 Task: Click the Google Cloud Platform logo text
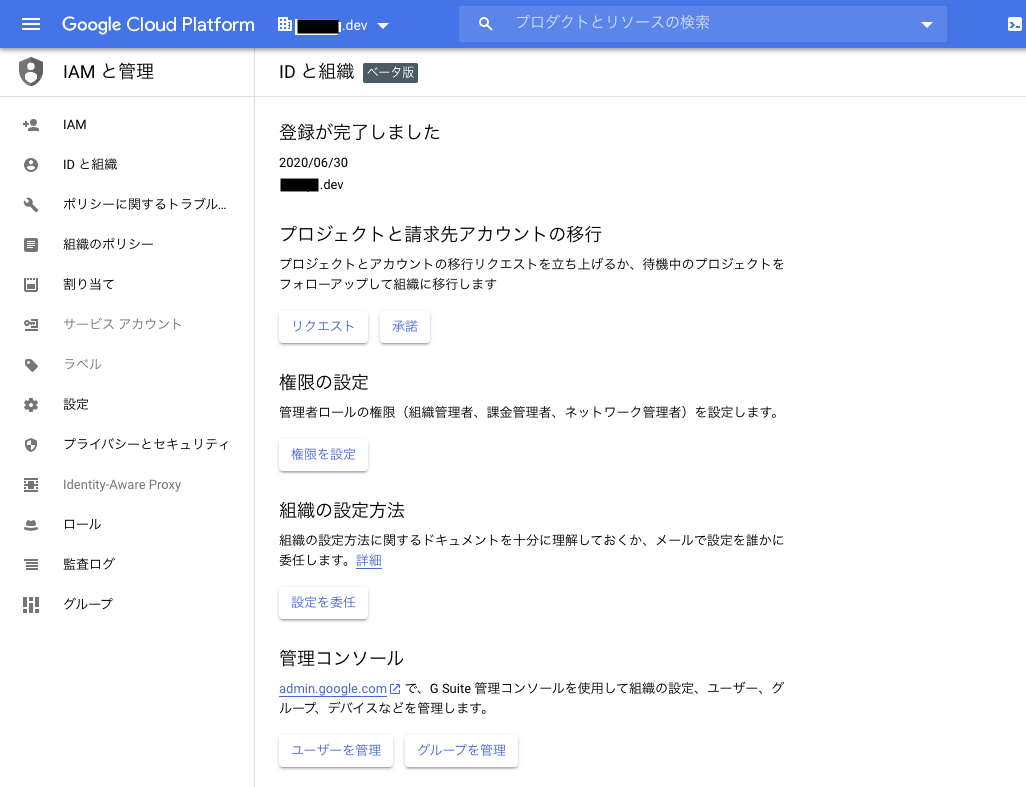(158, 24)
